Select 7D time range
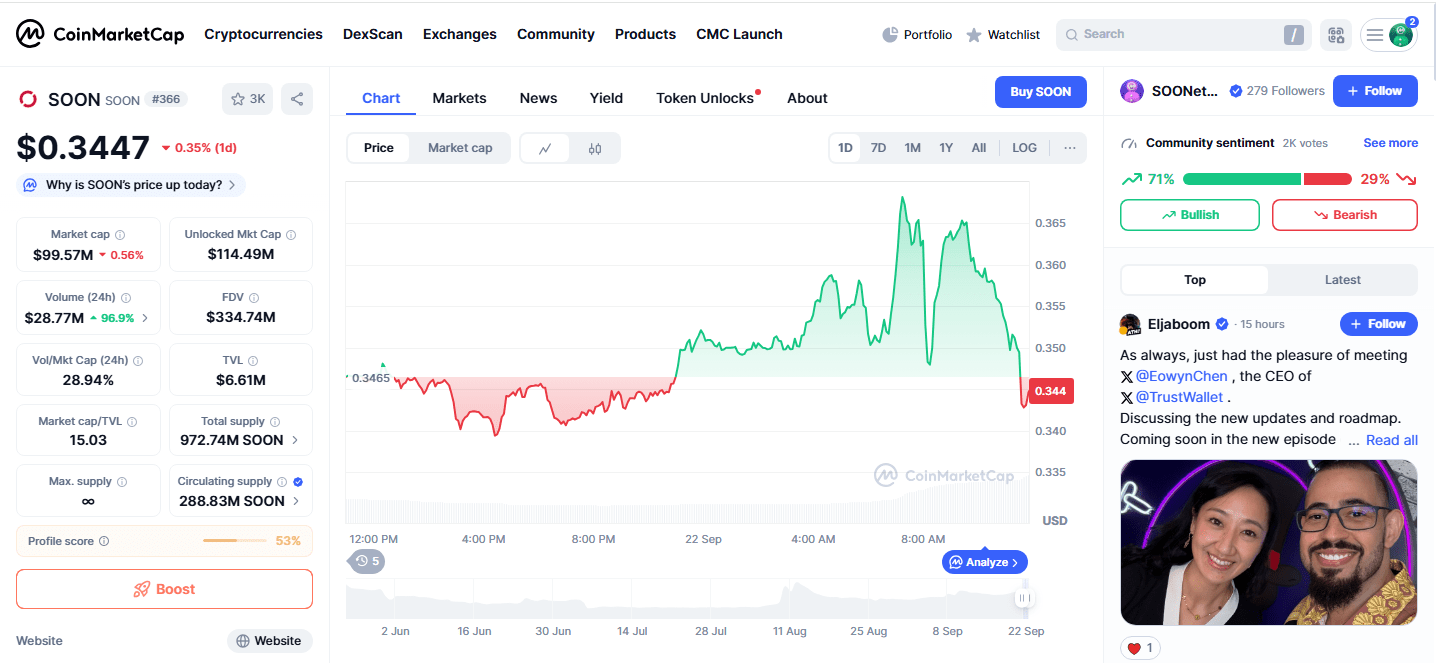1436x663 pixels. [x=878, y=148]
